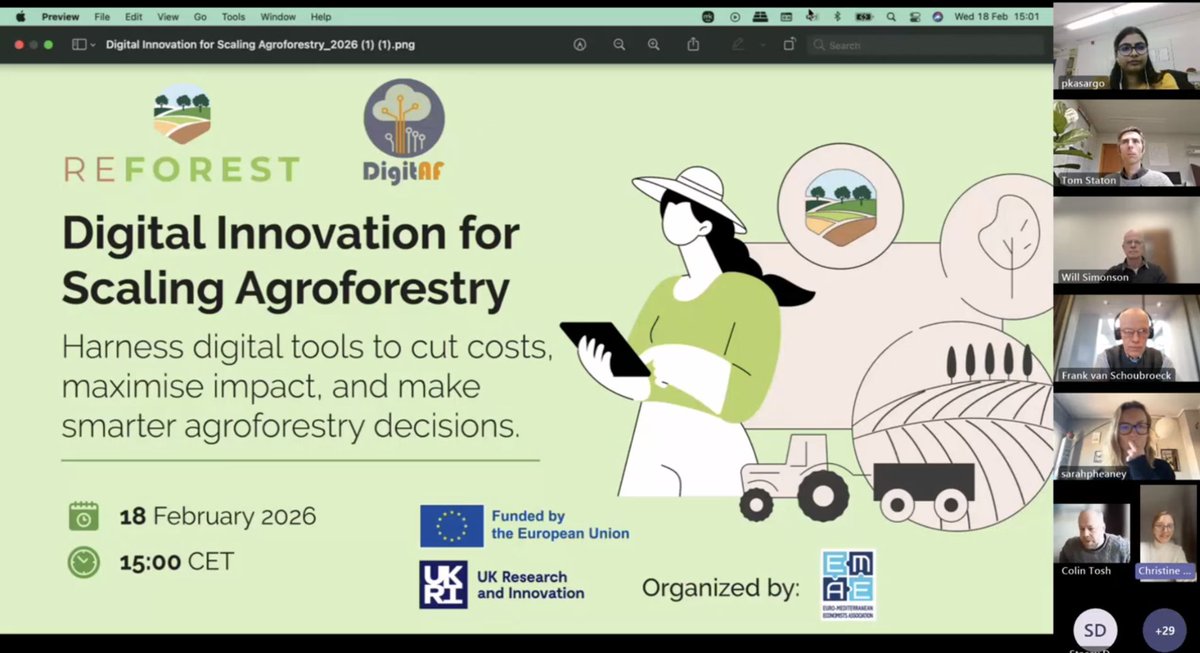Screen dimensions: 1200x653
Task: Select Tom Staton's video thumbnail
Action: tap(1126, 146)
